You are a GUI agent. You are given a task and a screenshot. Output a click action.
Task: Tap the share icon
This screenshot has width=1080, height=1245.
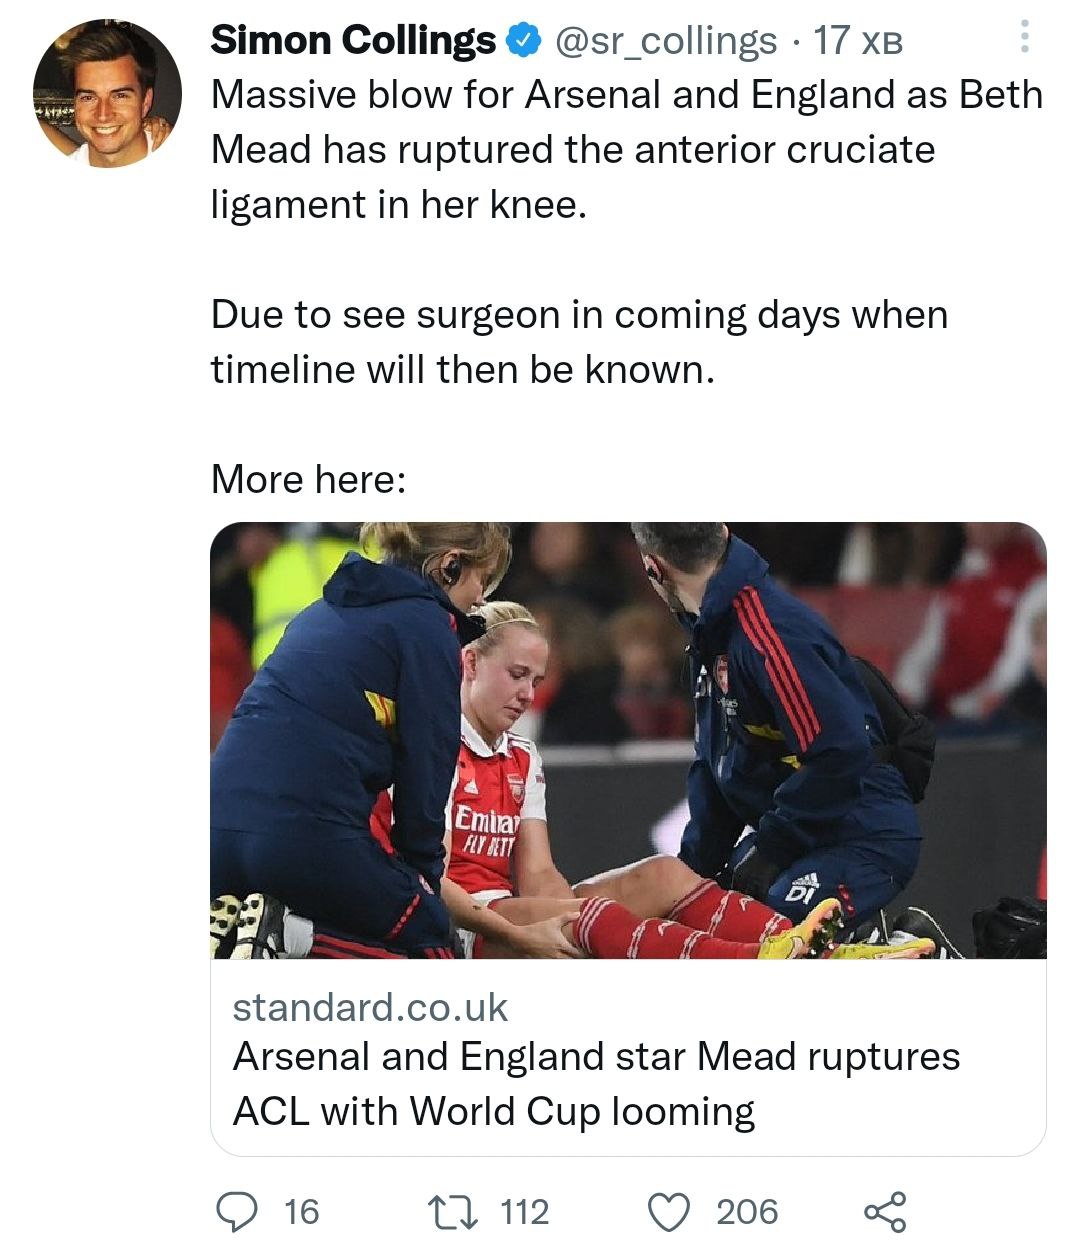point(886,1211)
